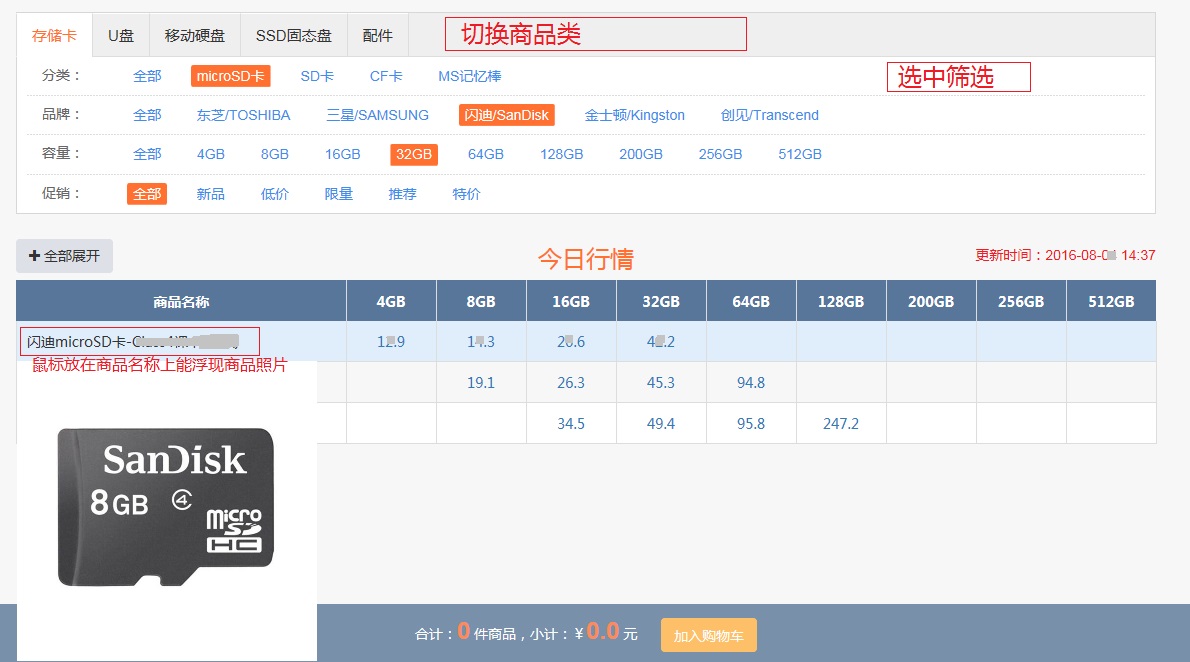Toggle the selected 32GB capacity filter
Screen dimensions: 1190x662
[x=414, y=154]
